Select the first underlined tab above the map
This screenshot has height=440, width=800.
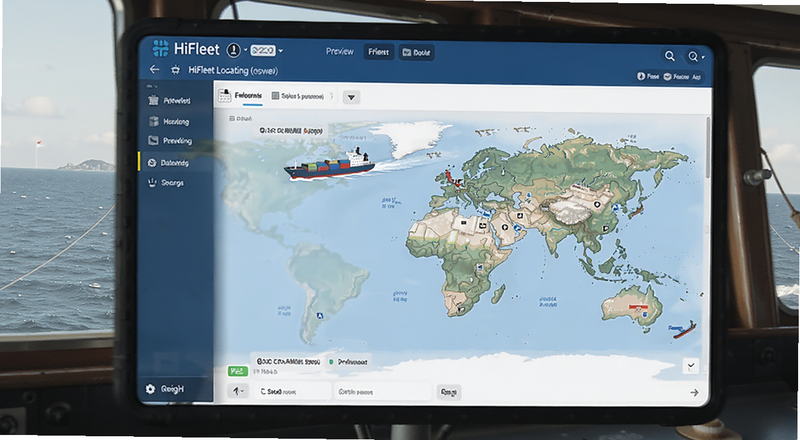(x=248, y=95)
